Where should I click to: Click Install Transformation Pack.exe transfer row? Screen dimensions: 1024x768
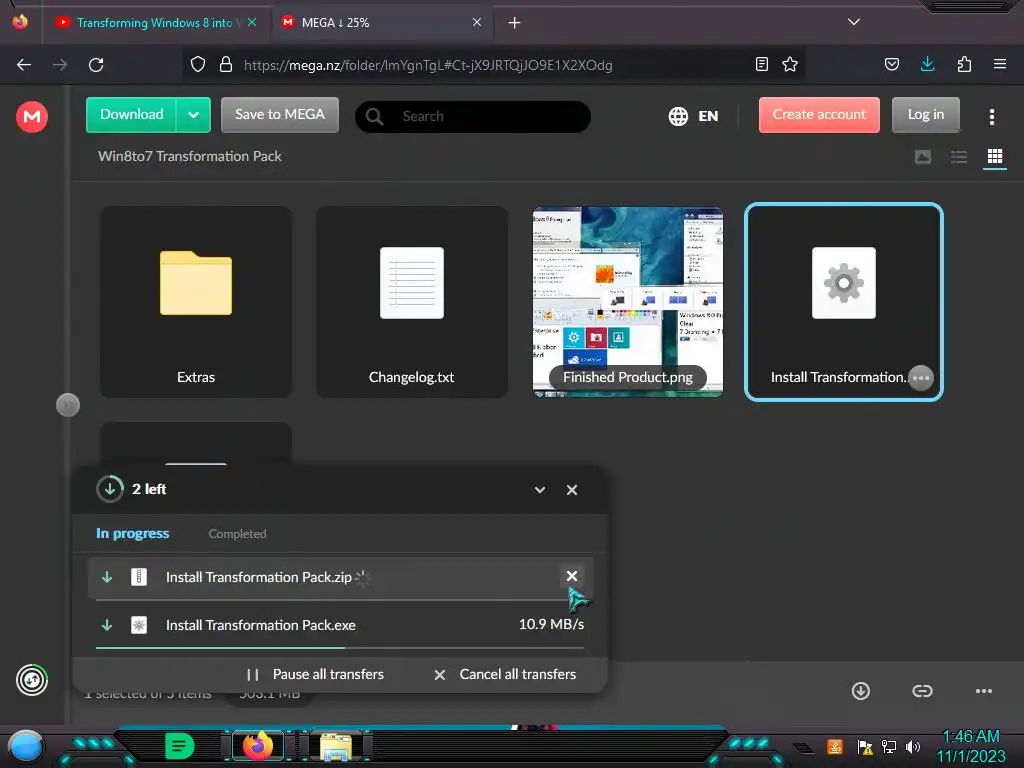(x=340, y=625)
